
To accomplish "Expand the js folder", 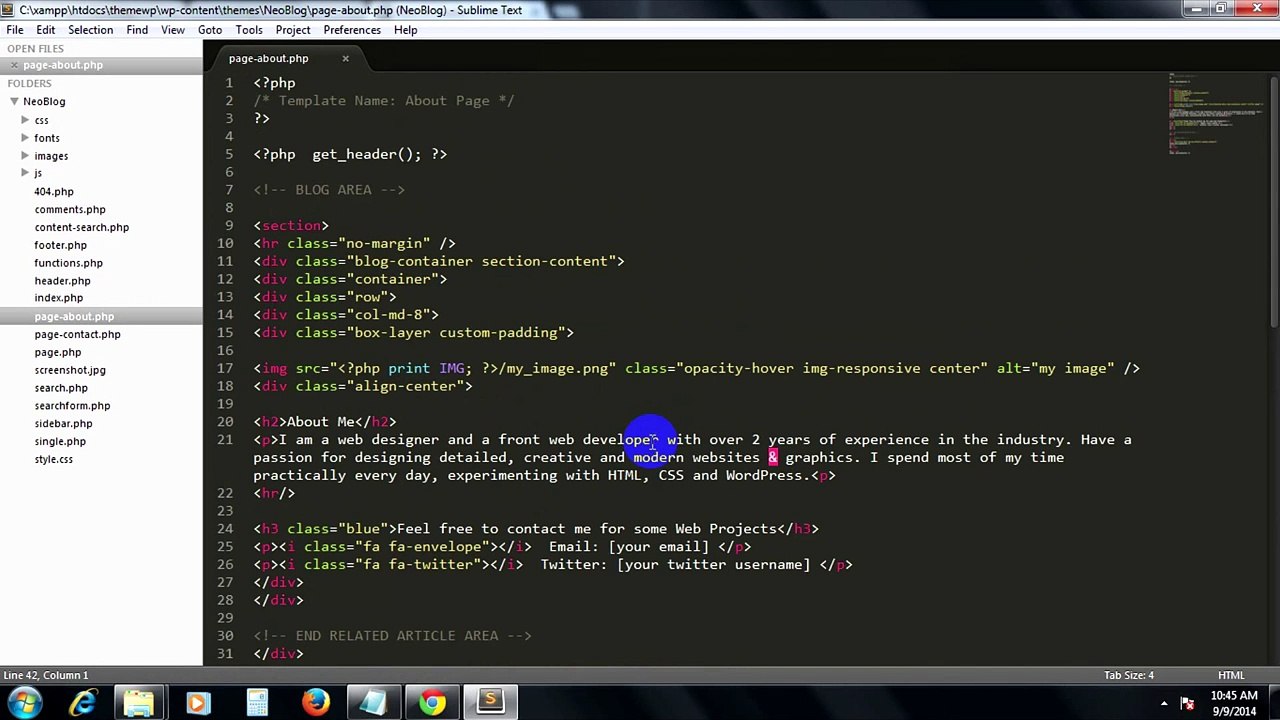I will (25, 173).
